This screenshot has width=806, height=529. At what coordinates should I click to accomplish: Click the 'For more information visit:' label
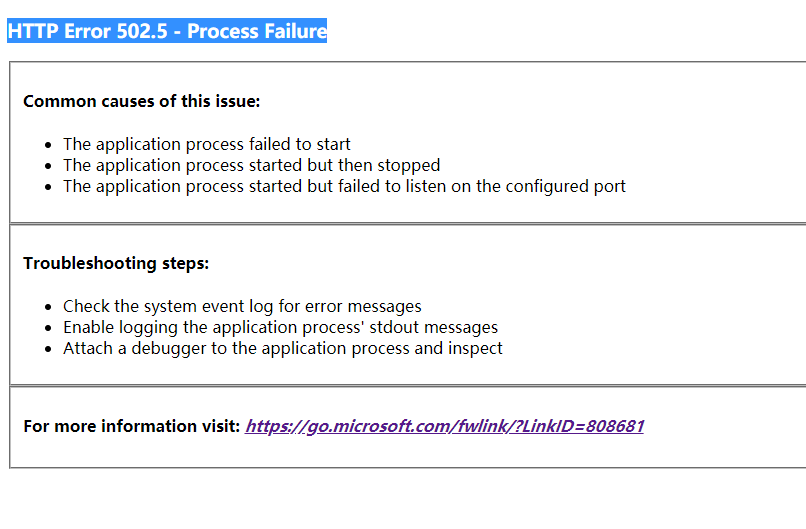(x=132, y=426)
